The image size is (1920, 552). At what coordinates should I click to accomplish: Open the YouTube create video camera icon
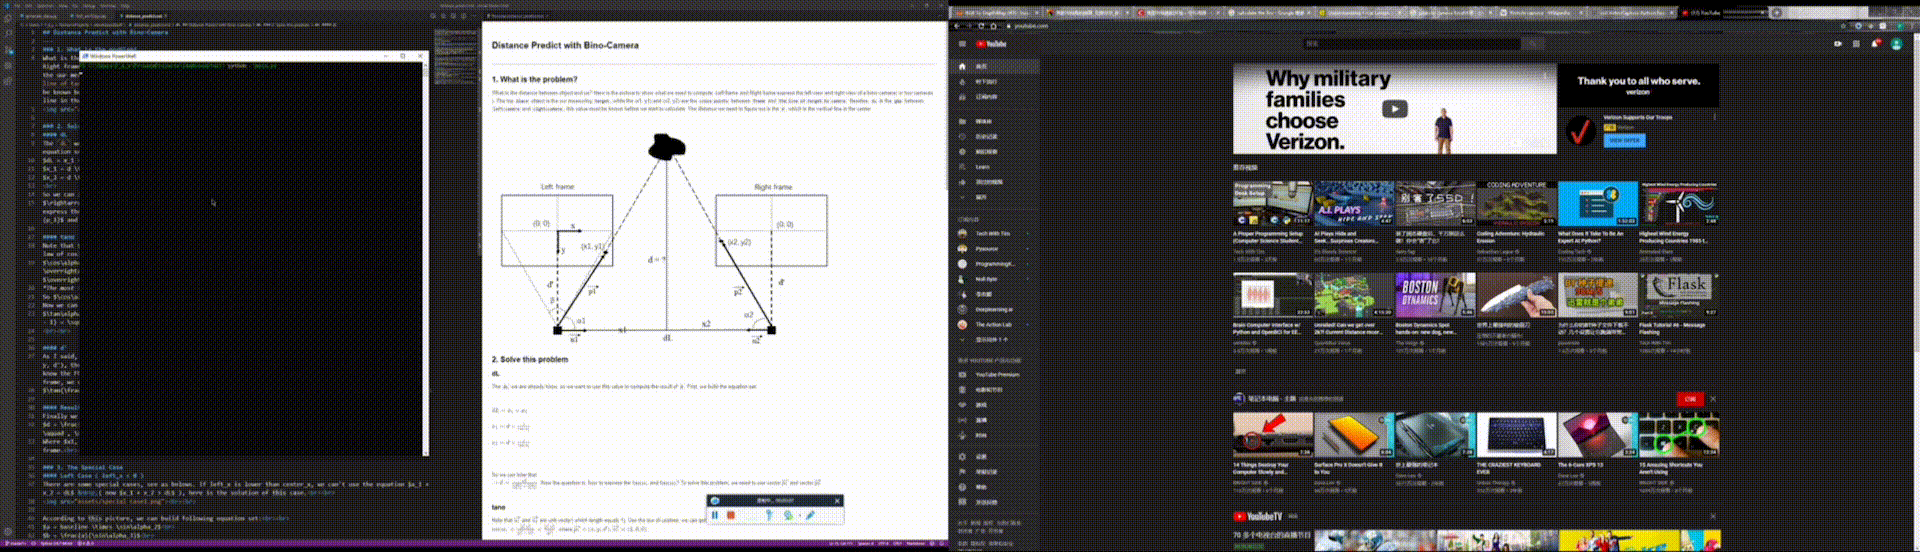[x=1838, y=44]
